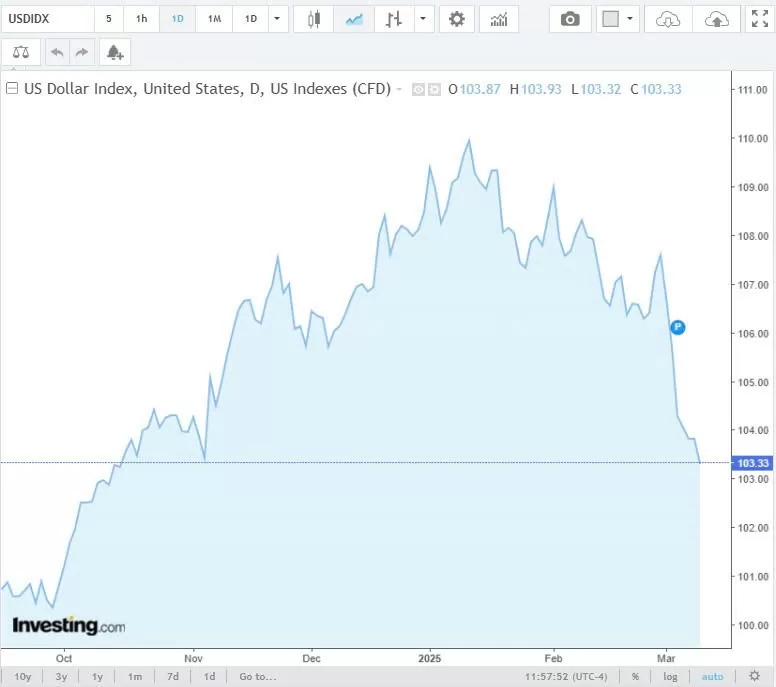Viewport: 776px width, 687px height.
Task: Switch to the area chart style
Action: click(353, 19)
